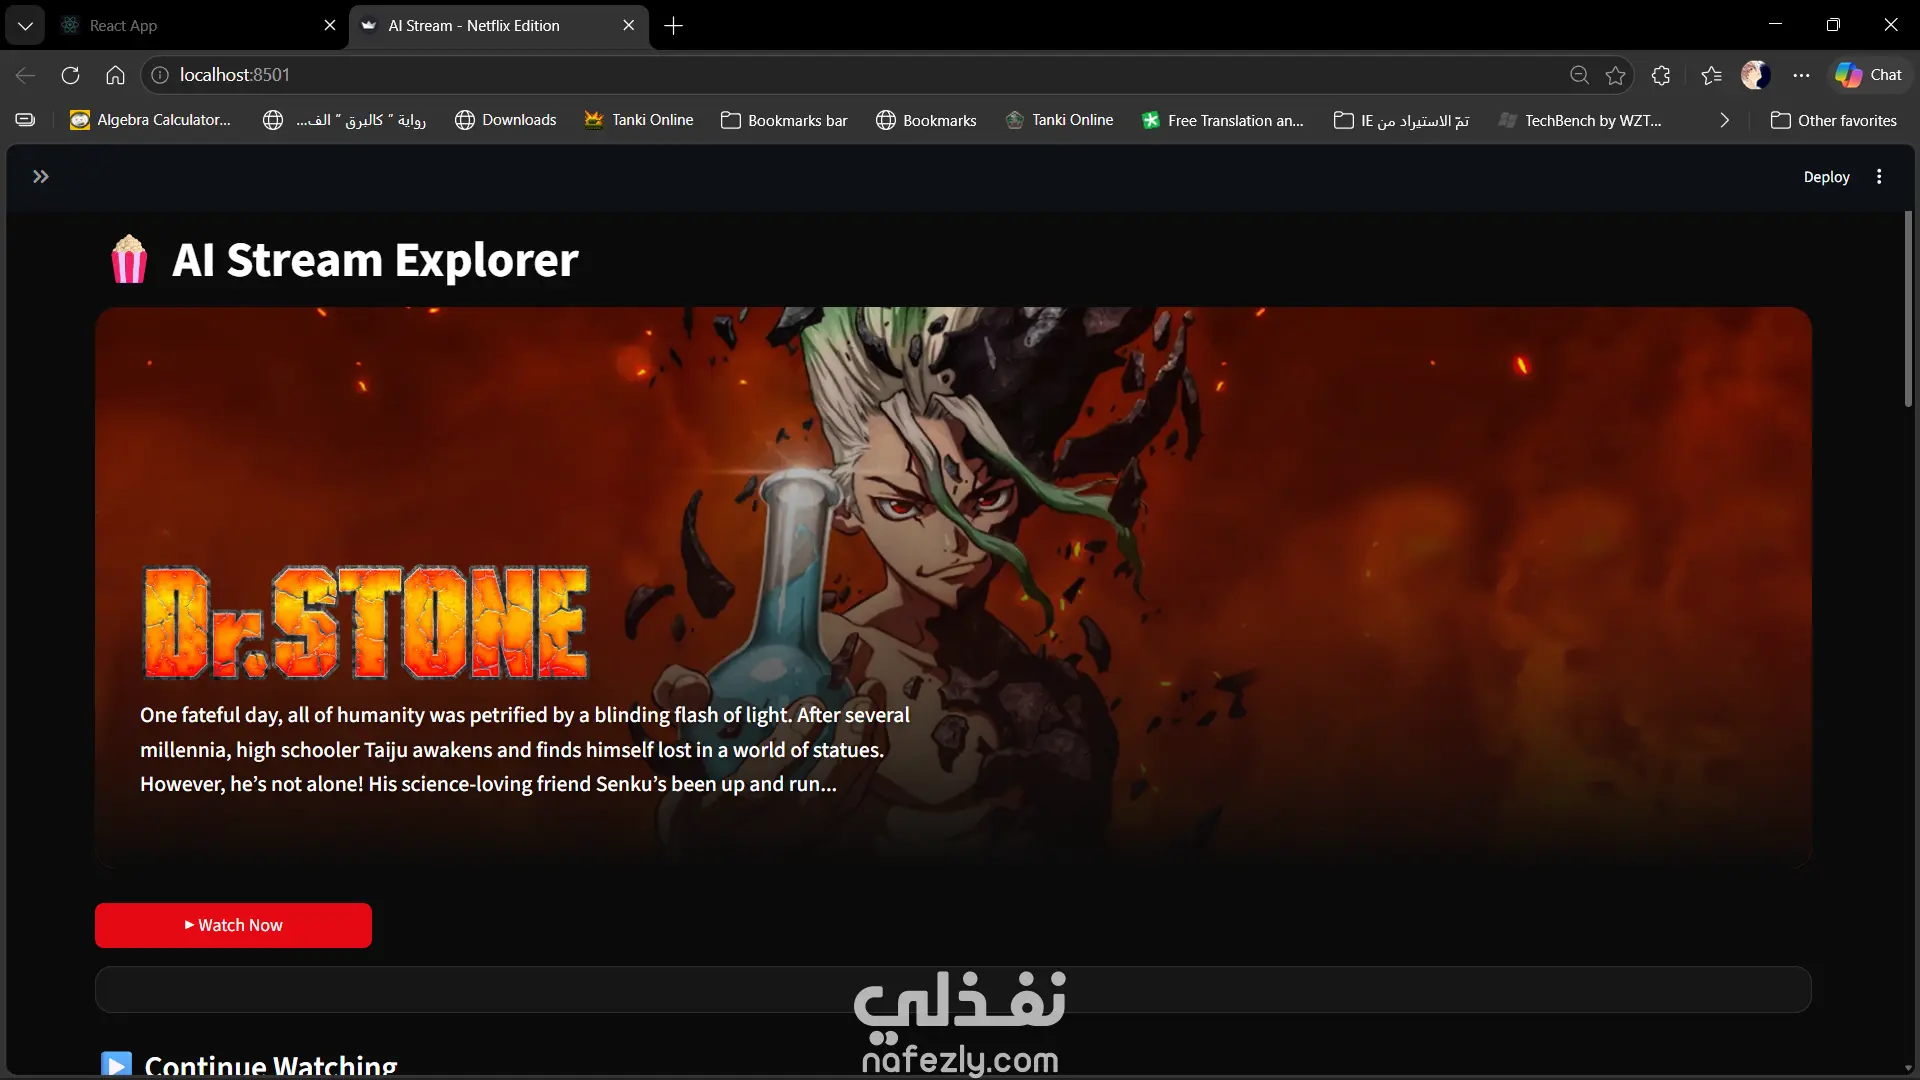Click the AI Stream Explorer heading
Image resolution: width=1920 pixels, height=1080 pixels.
pyautogui.click(x=375, y=260)
